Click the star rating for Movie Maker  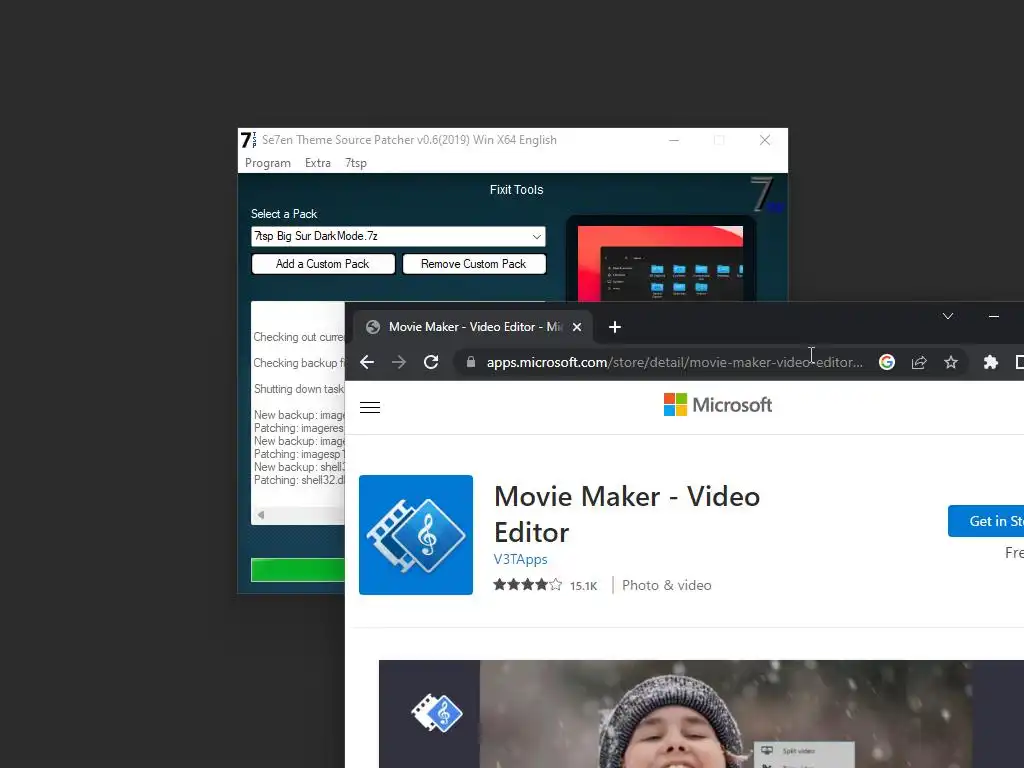click(x=527, y=584)
